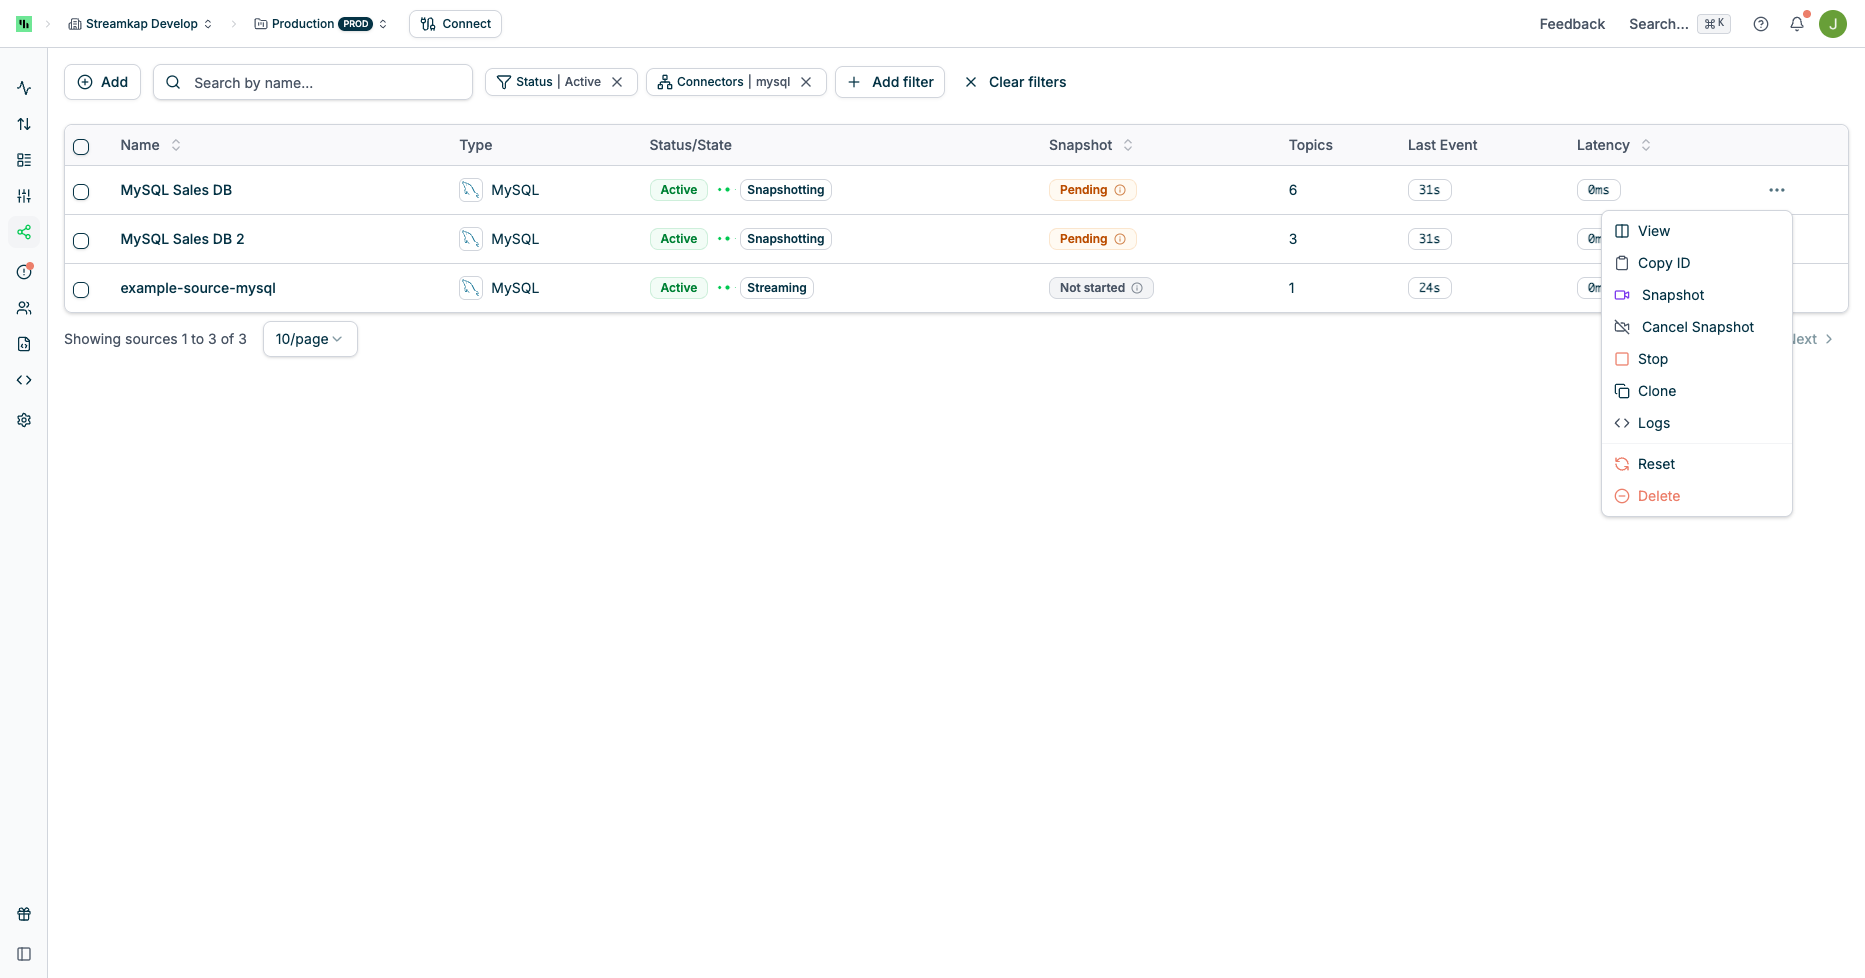Open the Team members icon in sidebar
The width and height of the screenshot is (1865, 978).
tap(24, 308)
